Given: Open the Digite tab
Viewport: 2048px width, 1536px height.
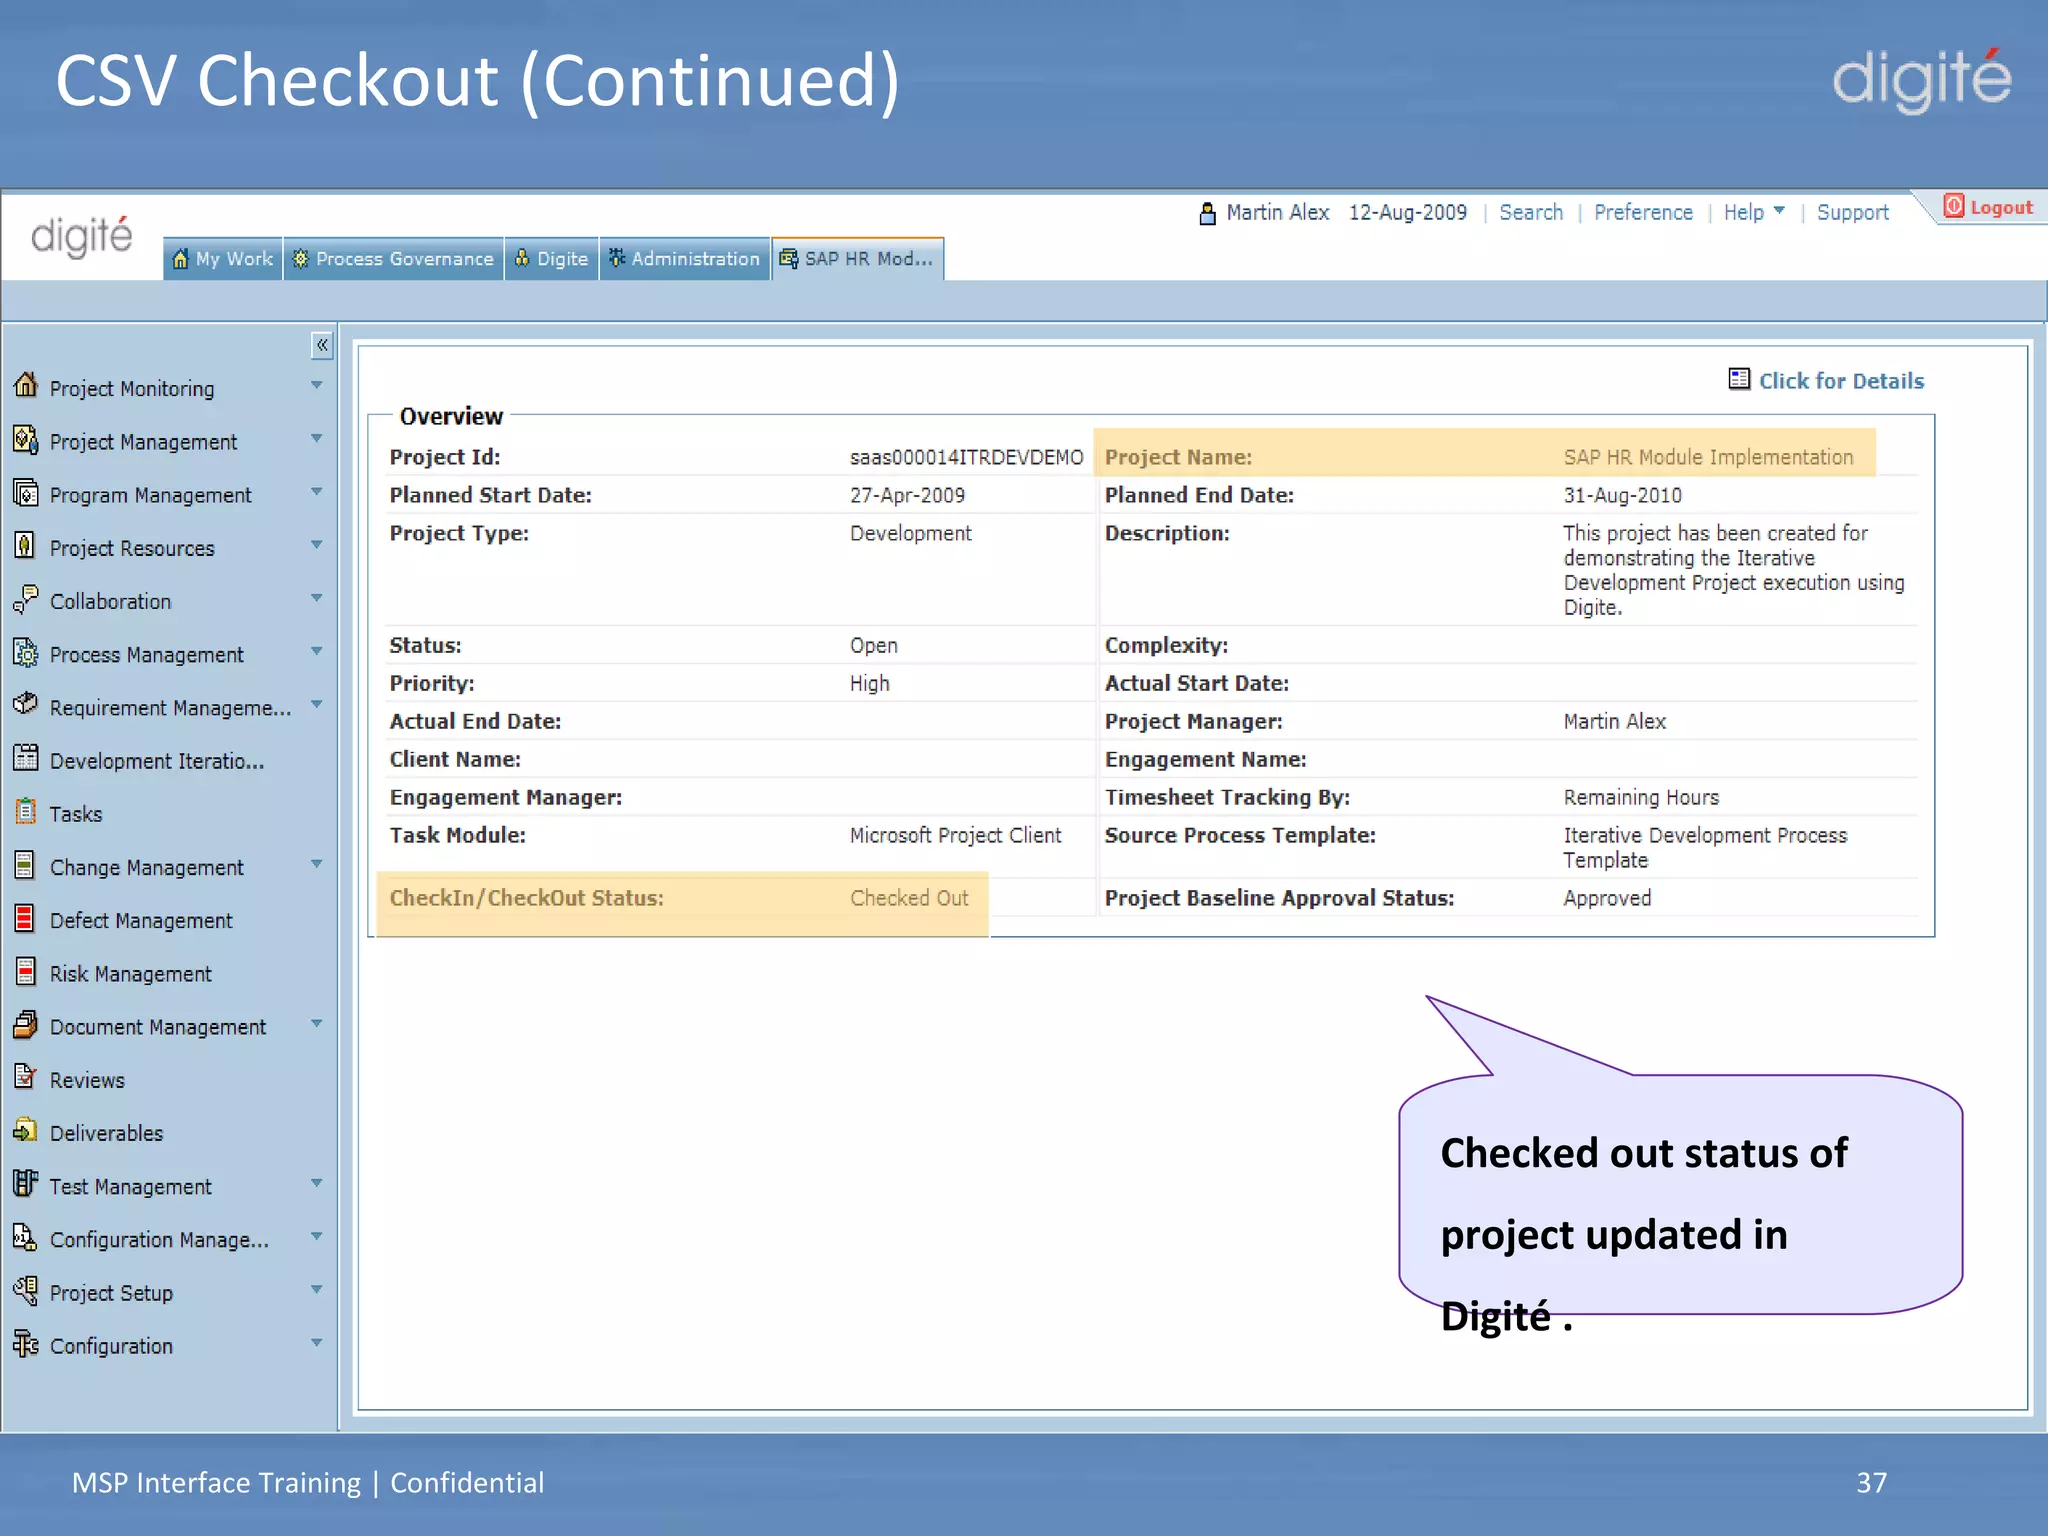Looking at the screenshot, I should 551,259.
